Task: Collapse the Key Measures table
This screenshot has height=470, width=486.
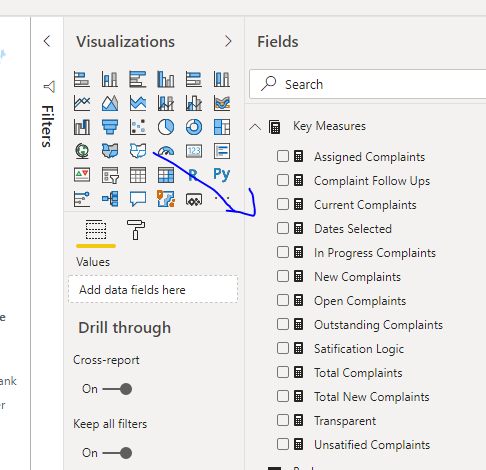Action: coord(255,127)
